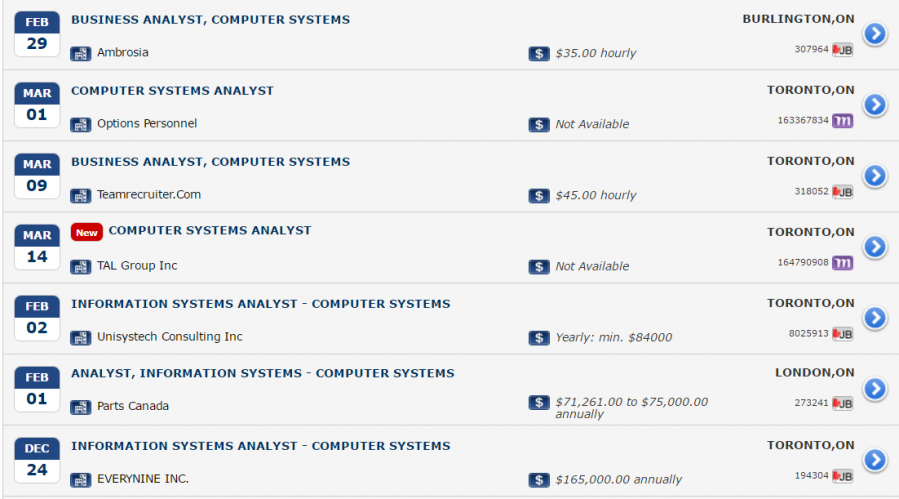The width and height of the screenshot is (899, 499).
Task: Open arrow for TAL Group Inc posting
Action: click(x=874, y=247)
